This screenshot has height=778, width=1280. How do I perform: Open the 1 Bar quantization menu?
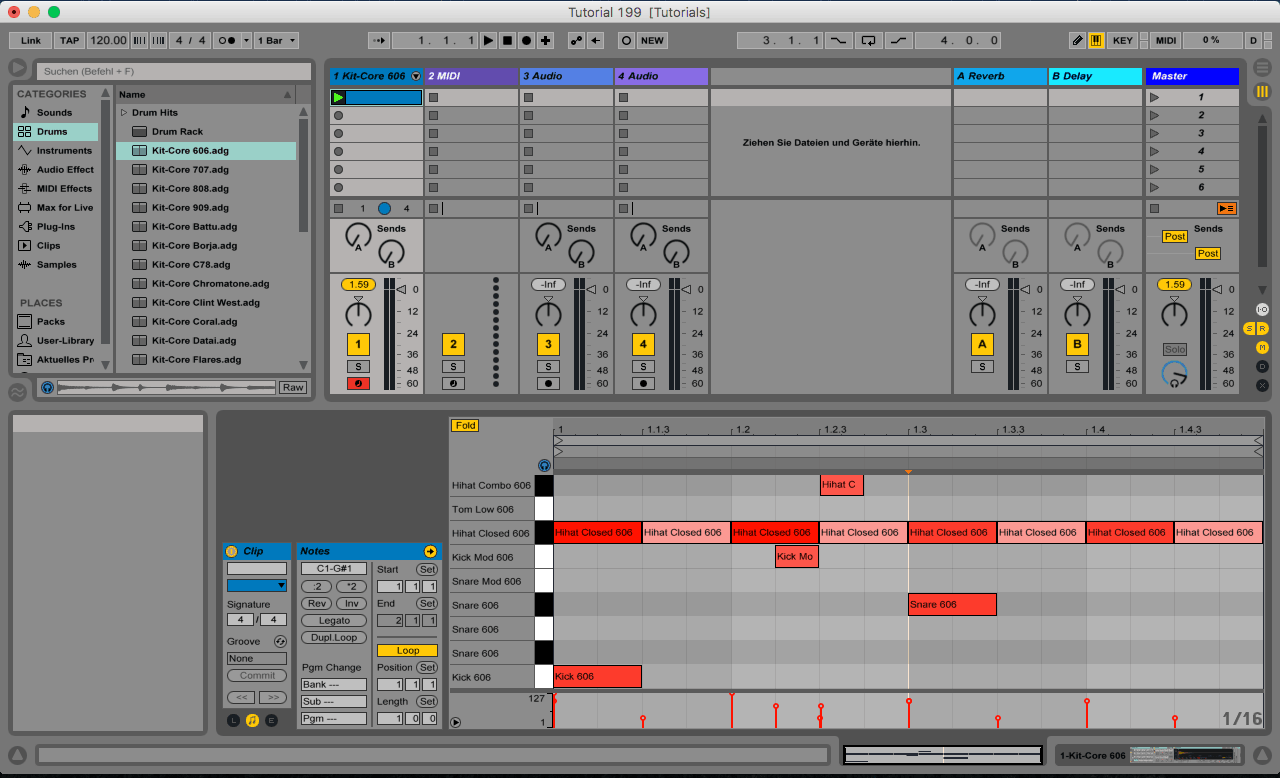pyautogui.click(x=276, y=41)
